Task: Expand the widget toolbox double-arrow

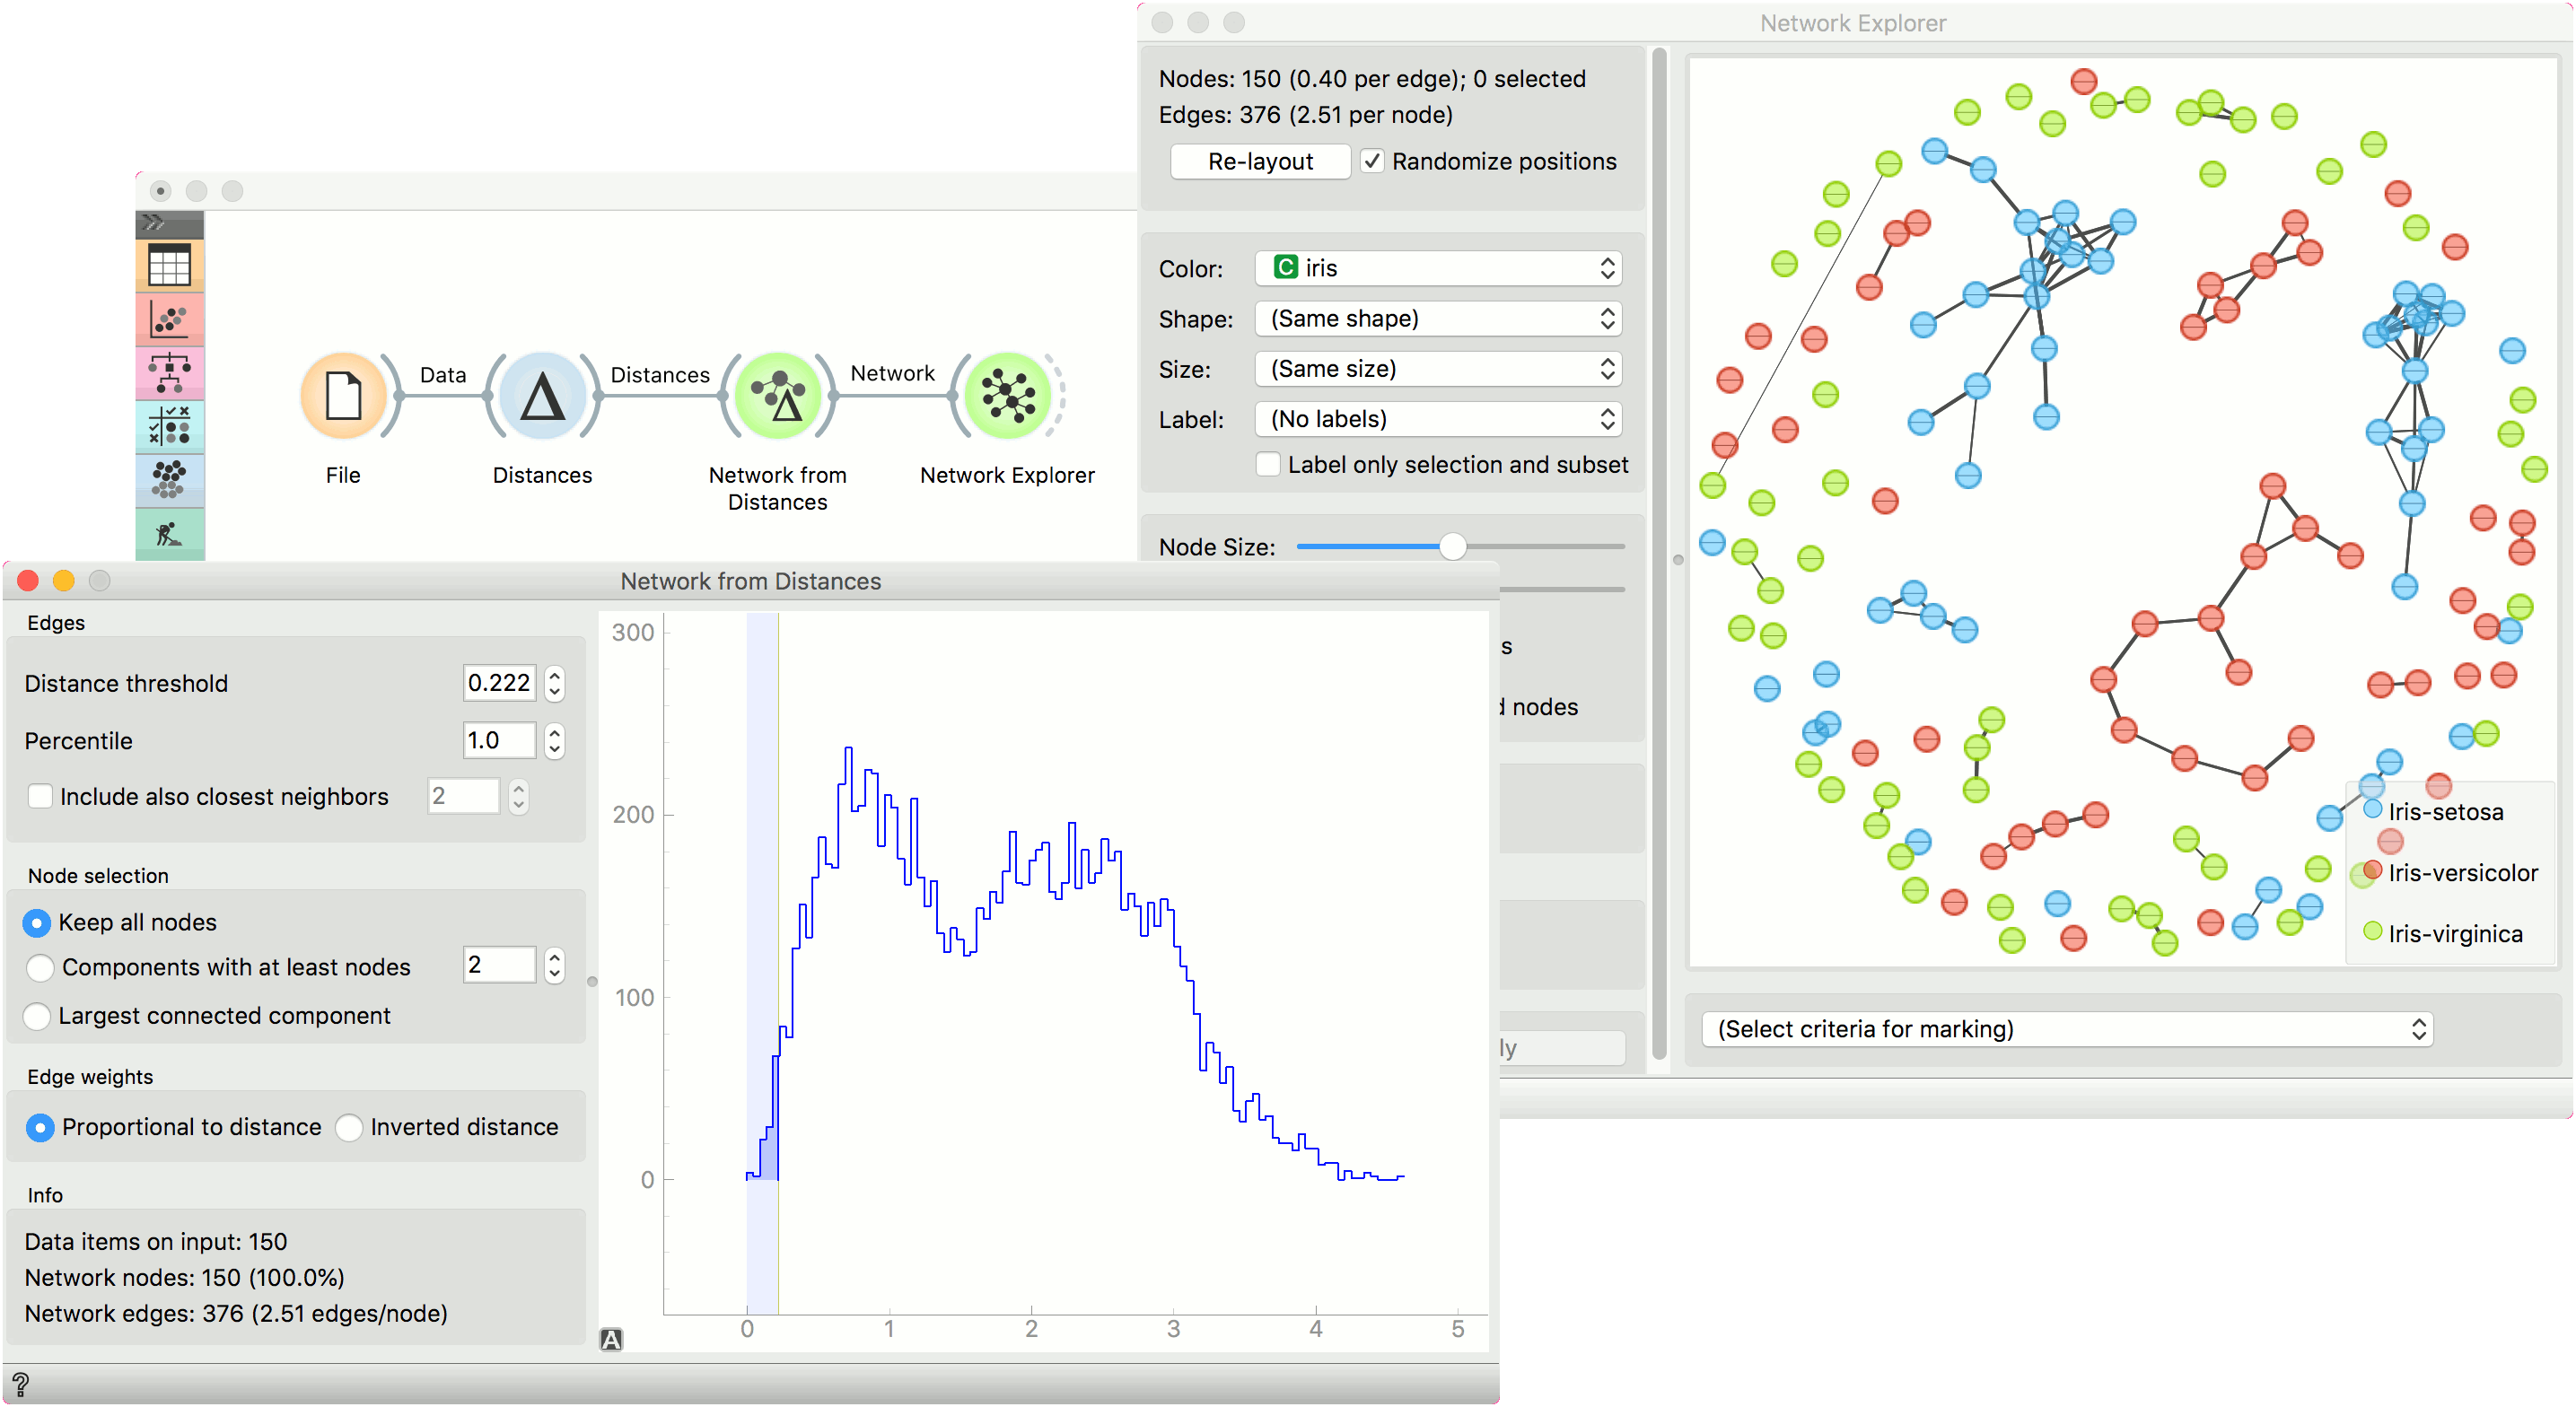Action: click(154, 223)
